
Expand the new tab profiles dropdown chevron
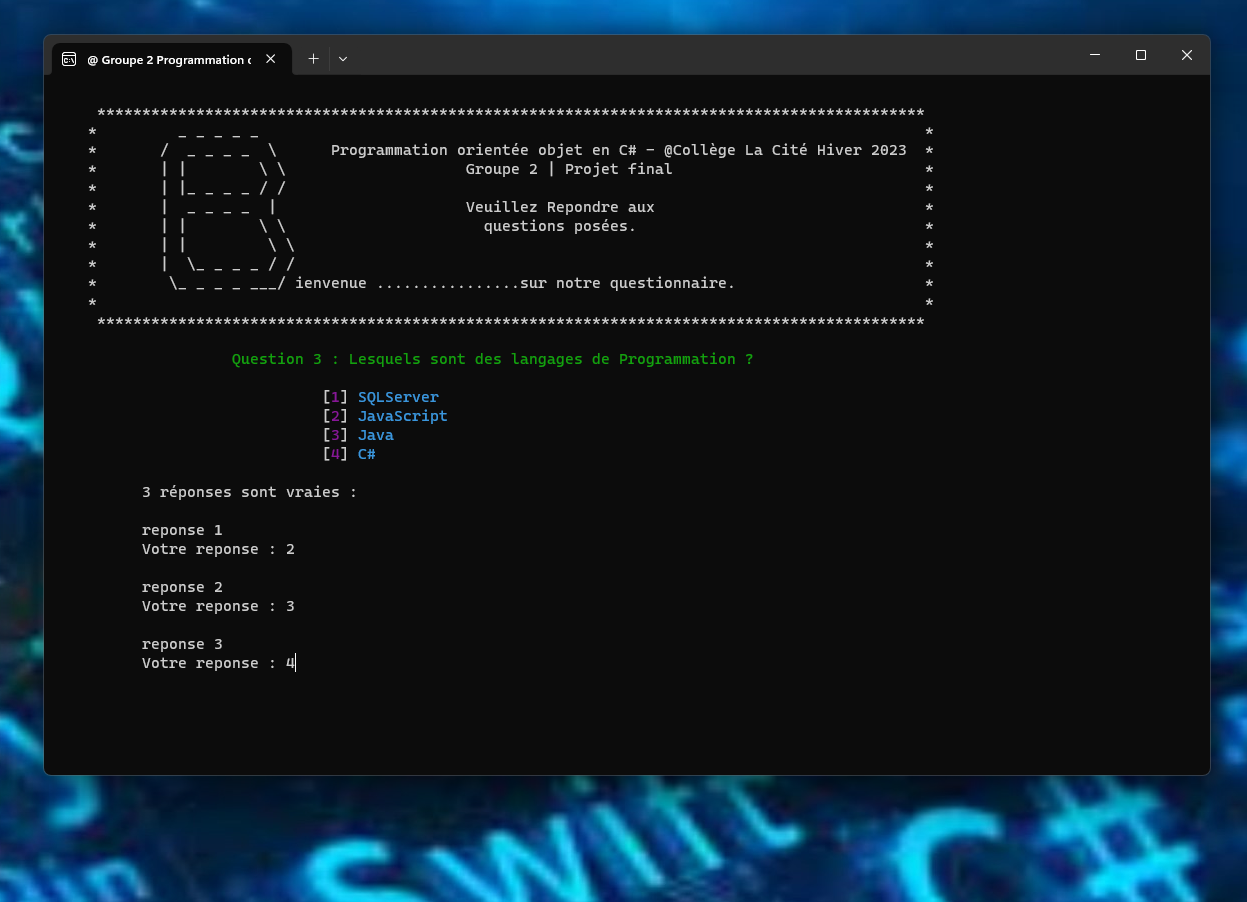click(x=343, y=59)
